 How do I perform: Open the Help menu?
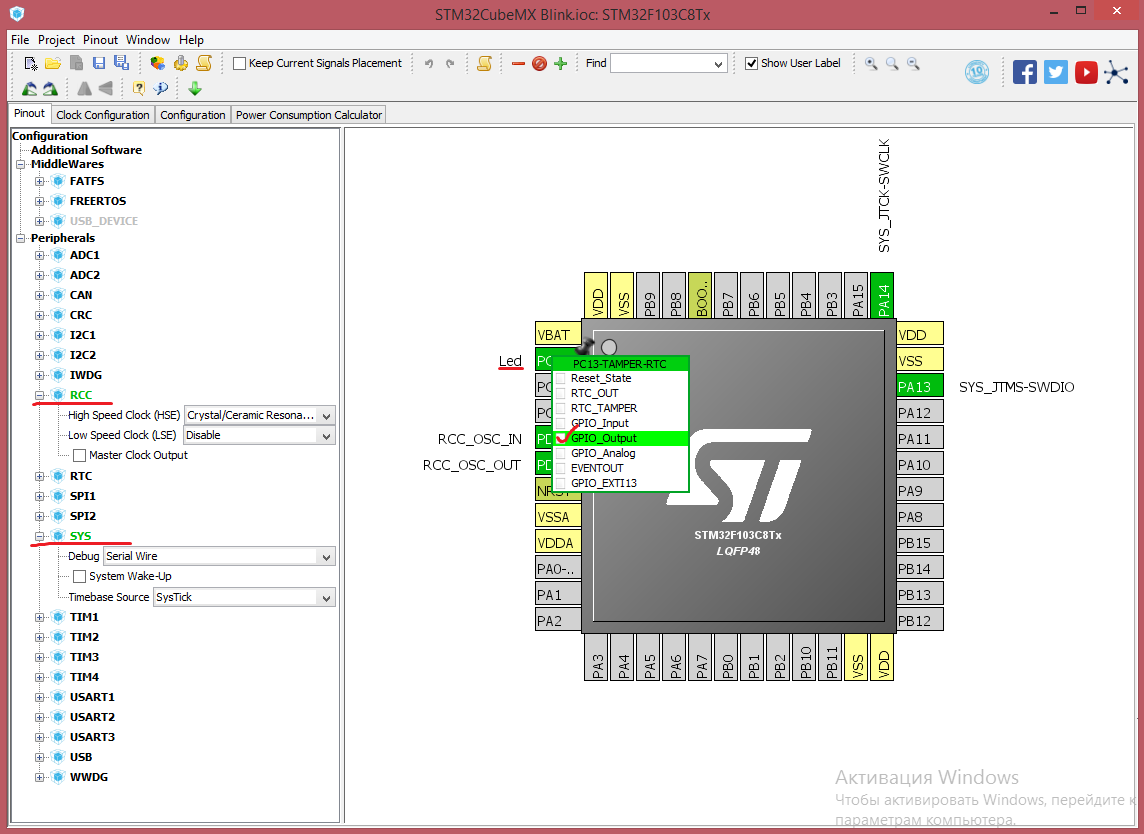pyautogui.click(x=191, y=40)
